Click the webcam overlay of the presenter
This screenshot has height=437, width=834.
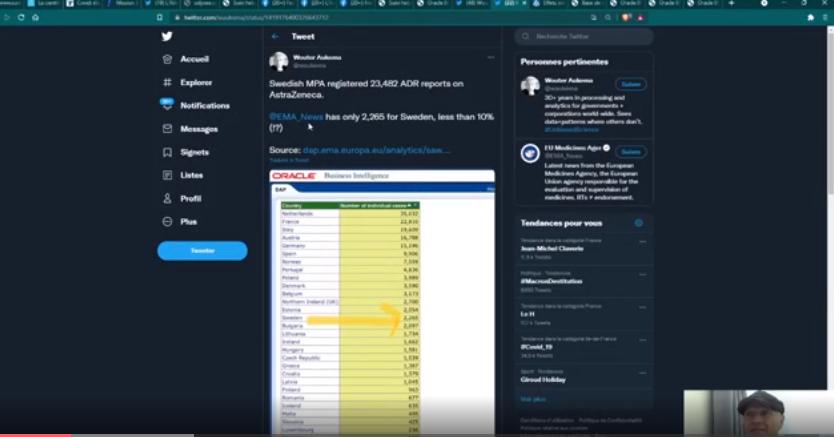click(758, 413)
